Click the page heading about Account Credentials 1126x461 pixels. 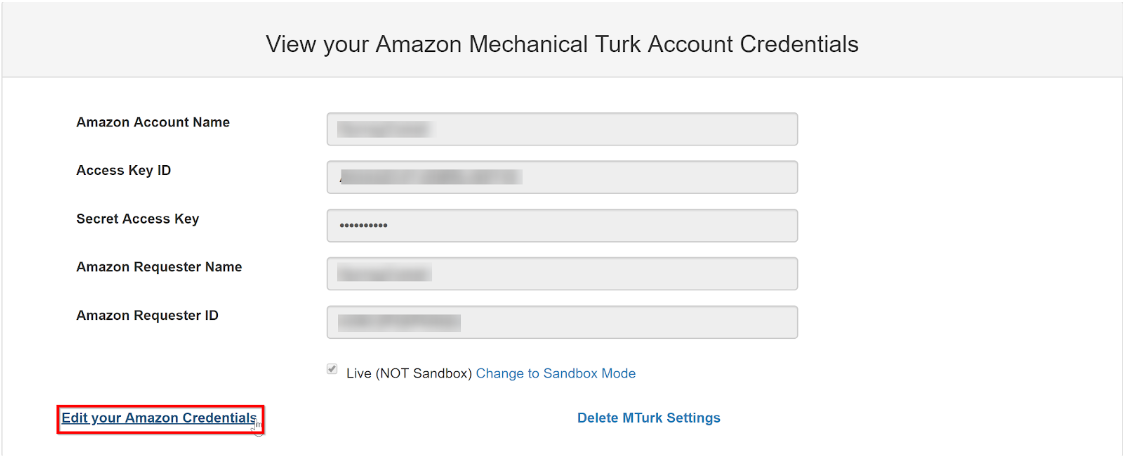click(562, 44)
